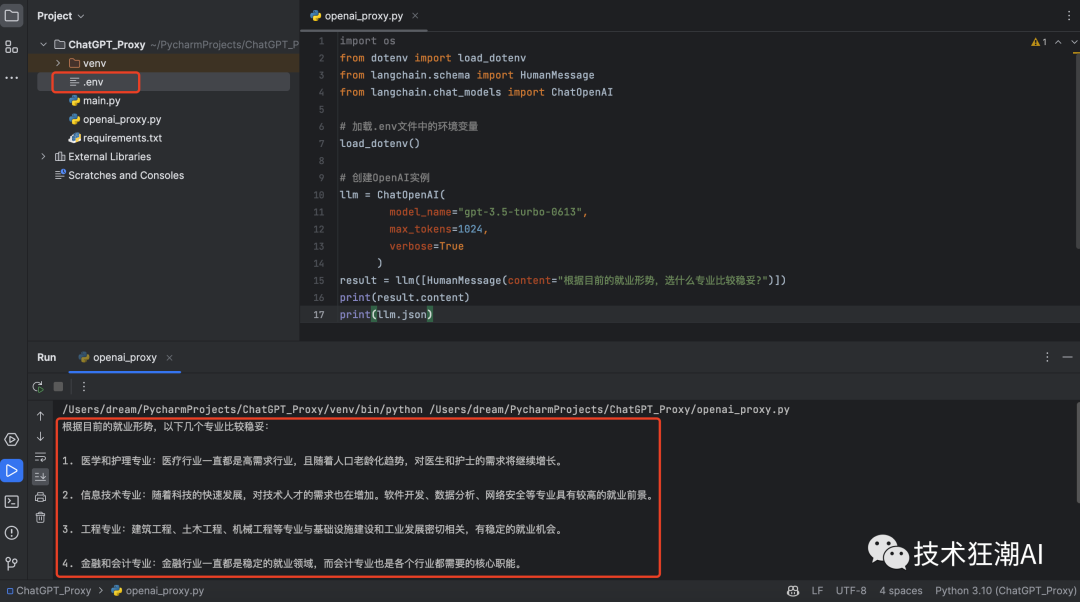Expand the venv folder
Image resolution: width=1080 pixels, height=602 pixels.
tap(58, 63)
